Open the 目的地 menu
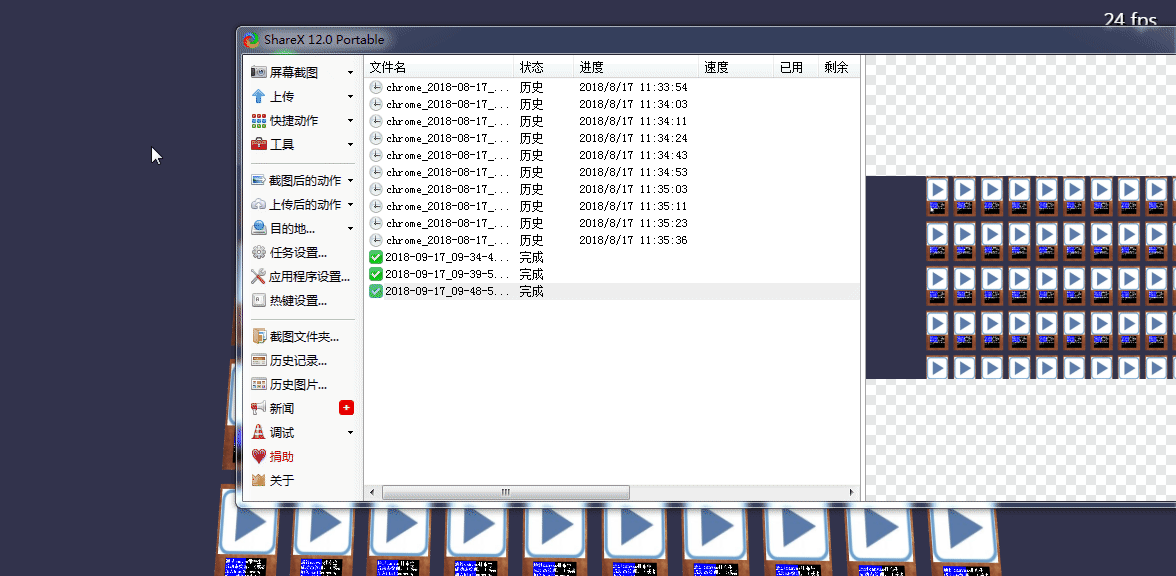The width and height of the screenshot is (1176, 576). pyautogui.click(x=302, y=229)
